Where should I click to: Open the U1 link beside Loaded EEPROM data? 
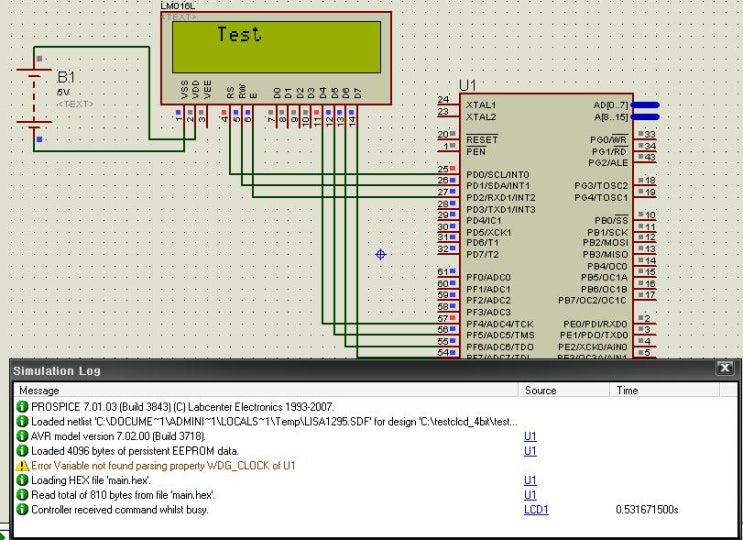point(530,450)
